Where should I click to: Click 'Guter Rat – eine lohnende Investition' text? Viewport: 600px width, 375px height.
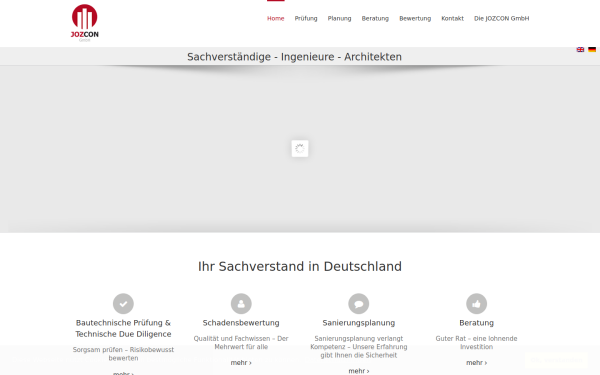(x=476, y=343)
